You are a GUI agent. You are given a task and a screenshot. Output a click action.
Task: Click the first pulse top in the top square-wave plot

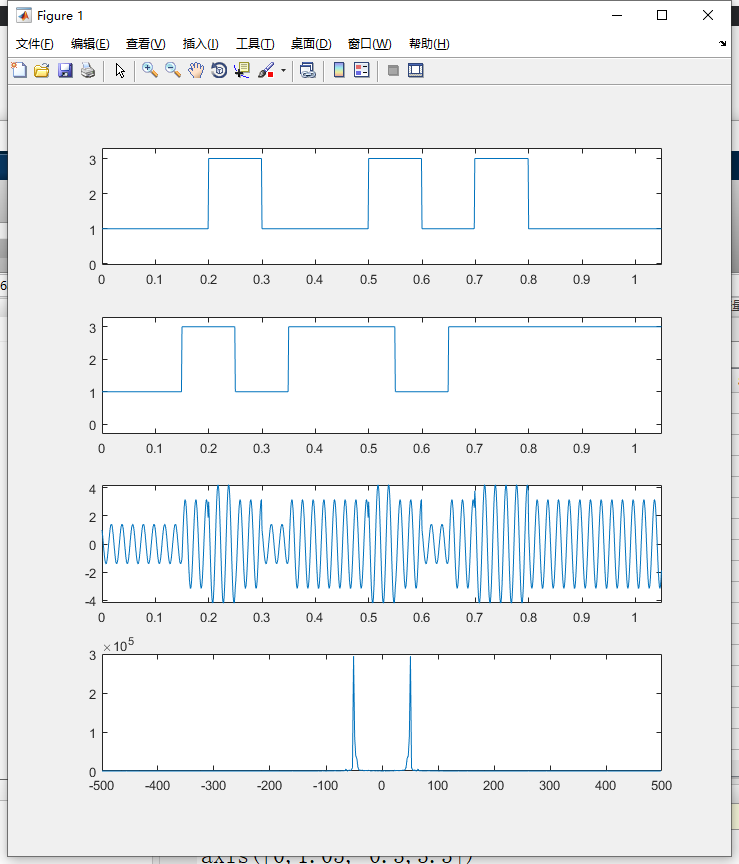pyautogui.click(x=235, y=159)
